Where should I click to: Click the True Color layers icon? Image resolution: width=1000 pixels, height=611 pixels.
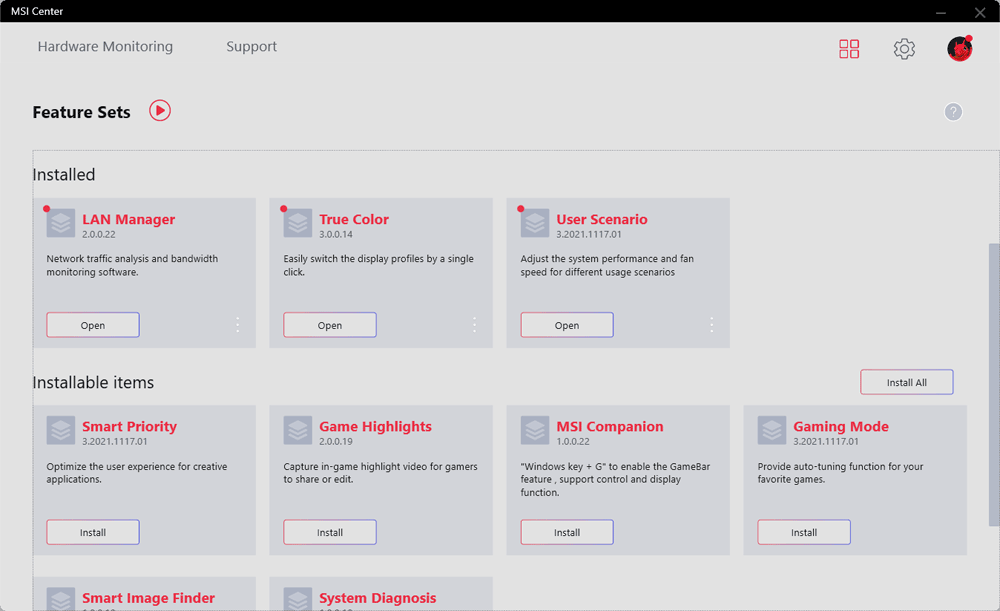(x=298, y=223)
